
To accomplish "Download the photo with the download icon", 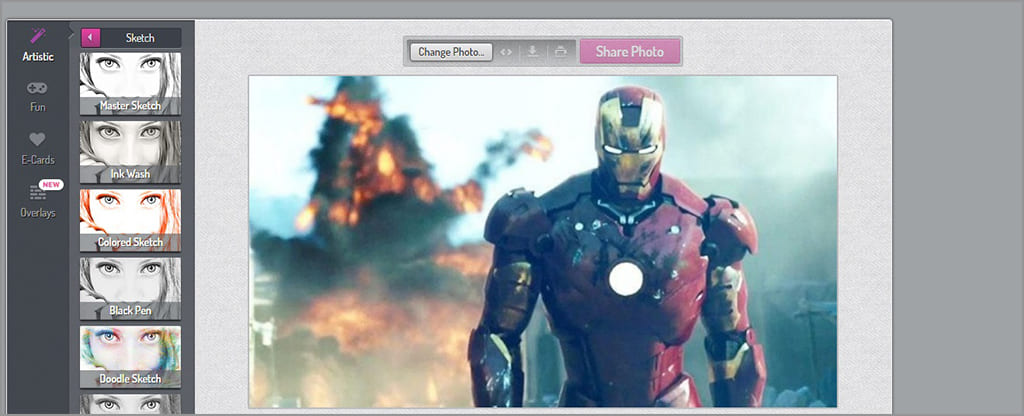I will tap(534, 51).
